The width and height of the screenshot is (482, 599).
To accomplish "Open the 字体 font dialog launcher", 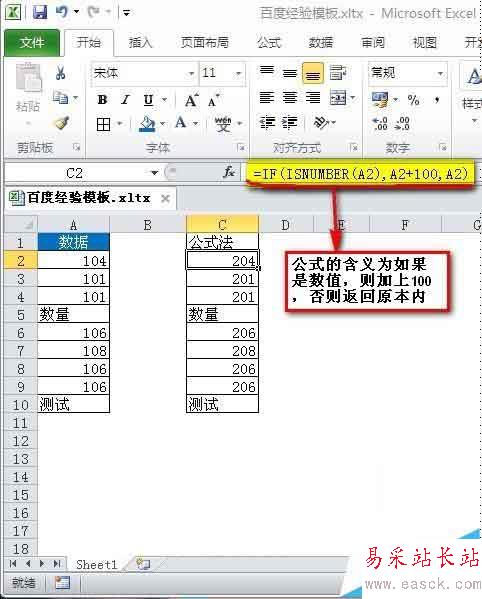I will coord(241,147).
